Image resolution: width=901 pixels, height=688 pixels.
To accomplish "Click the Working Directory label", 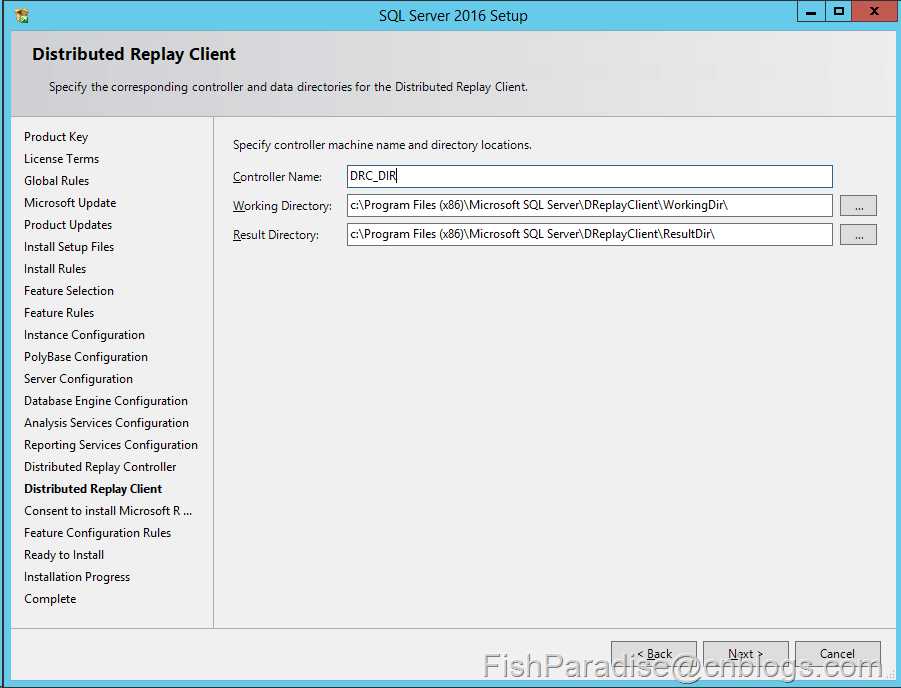I will tap(282, 206).
